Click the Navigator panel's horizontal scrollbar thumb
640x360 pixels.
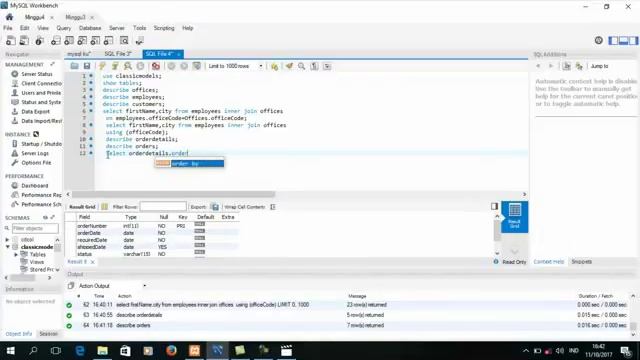coord(22,278)
